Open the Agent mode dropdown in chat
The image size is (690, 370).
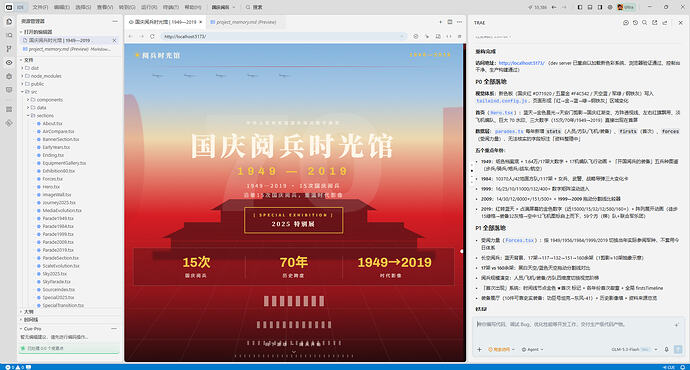[532, 349]
